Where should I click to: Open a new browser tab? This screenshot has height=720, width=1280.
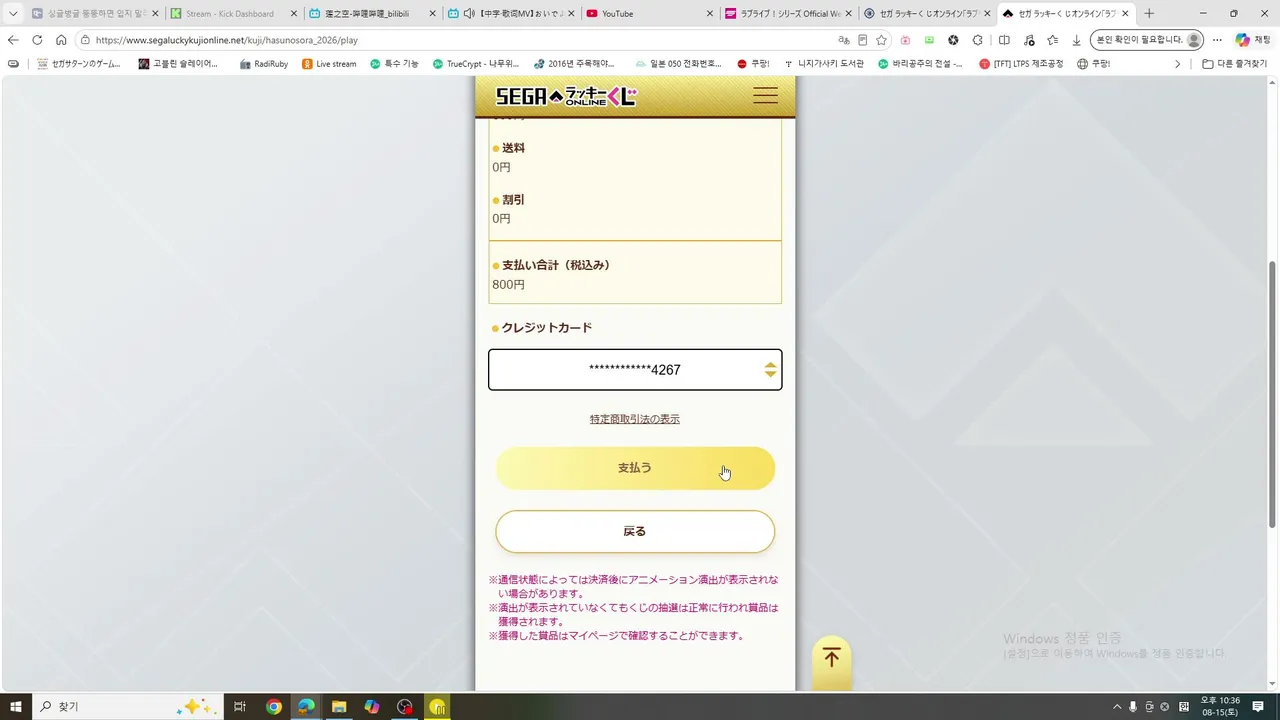coord(1149,14)
